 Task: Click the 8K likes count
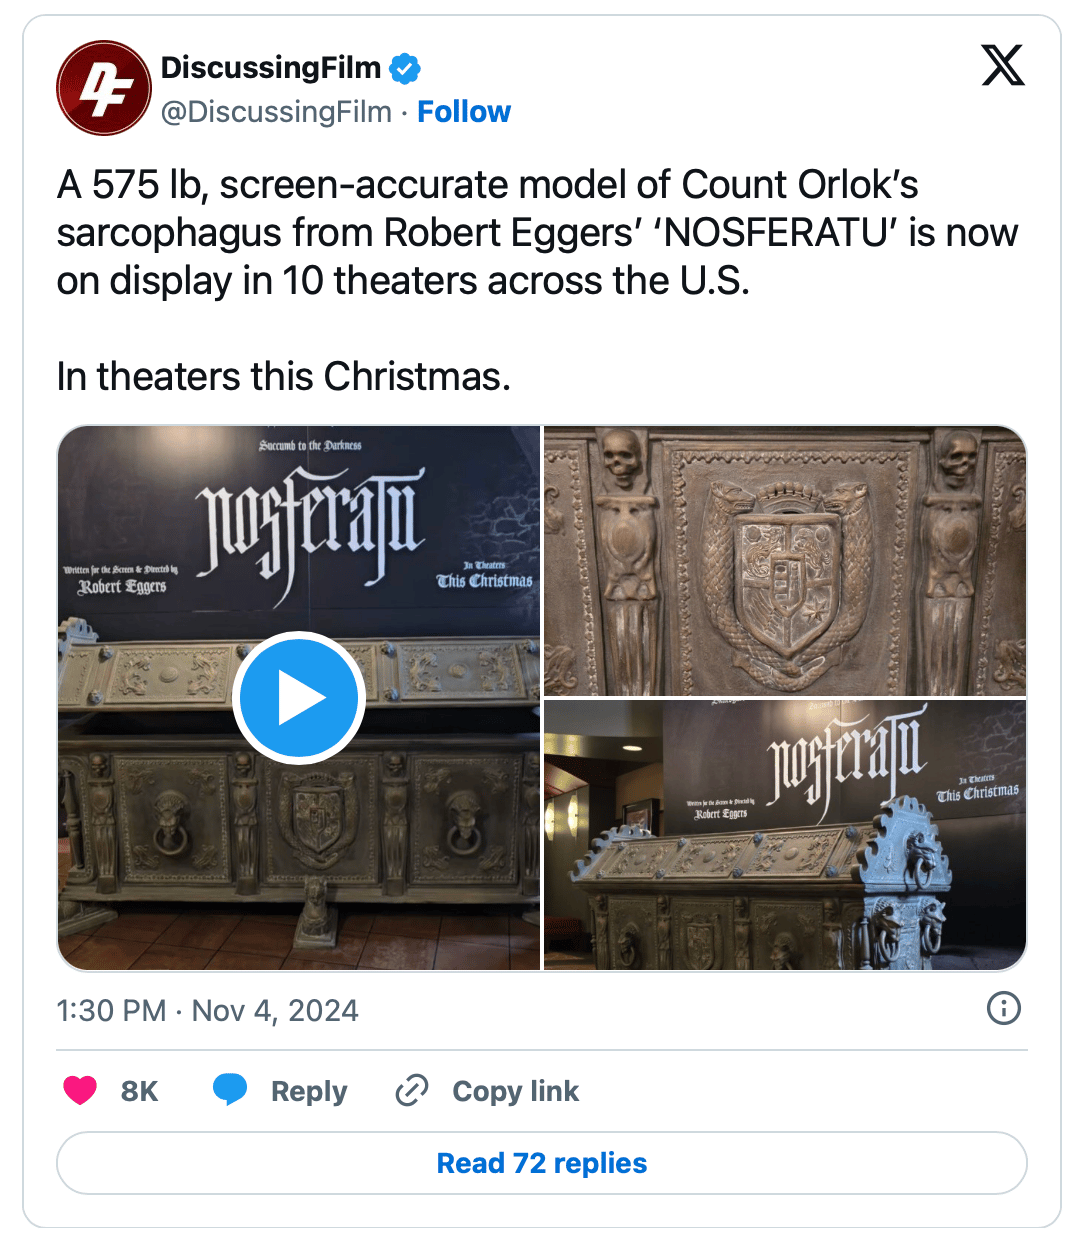pyautogui.click(x=140, y=1091)
